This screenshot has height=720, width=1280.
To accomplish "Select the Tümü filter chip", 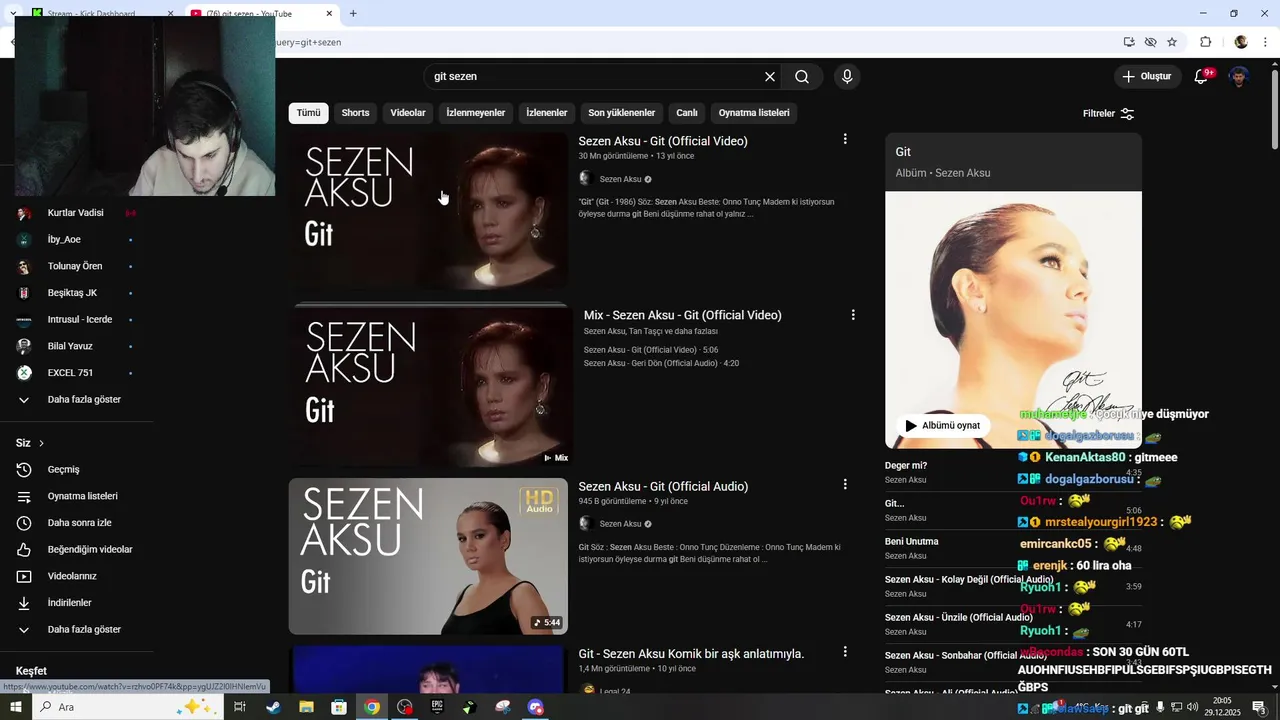I will [308, 113].
